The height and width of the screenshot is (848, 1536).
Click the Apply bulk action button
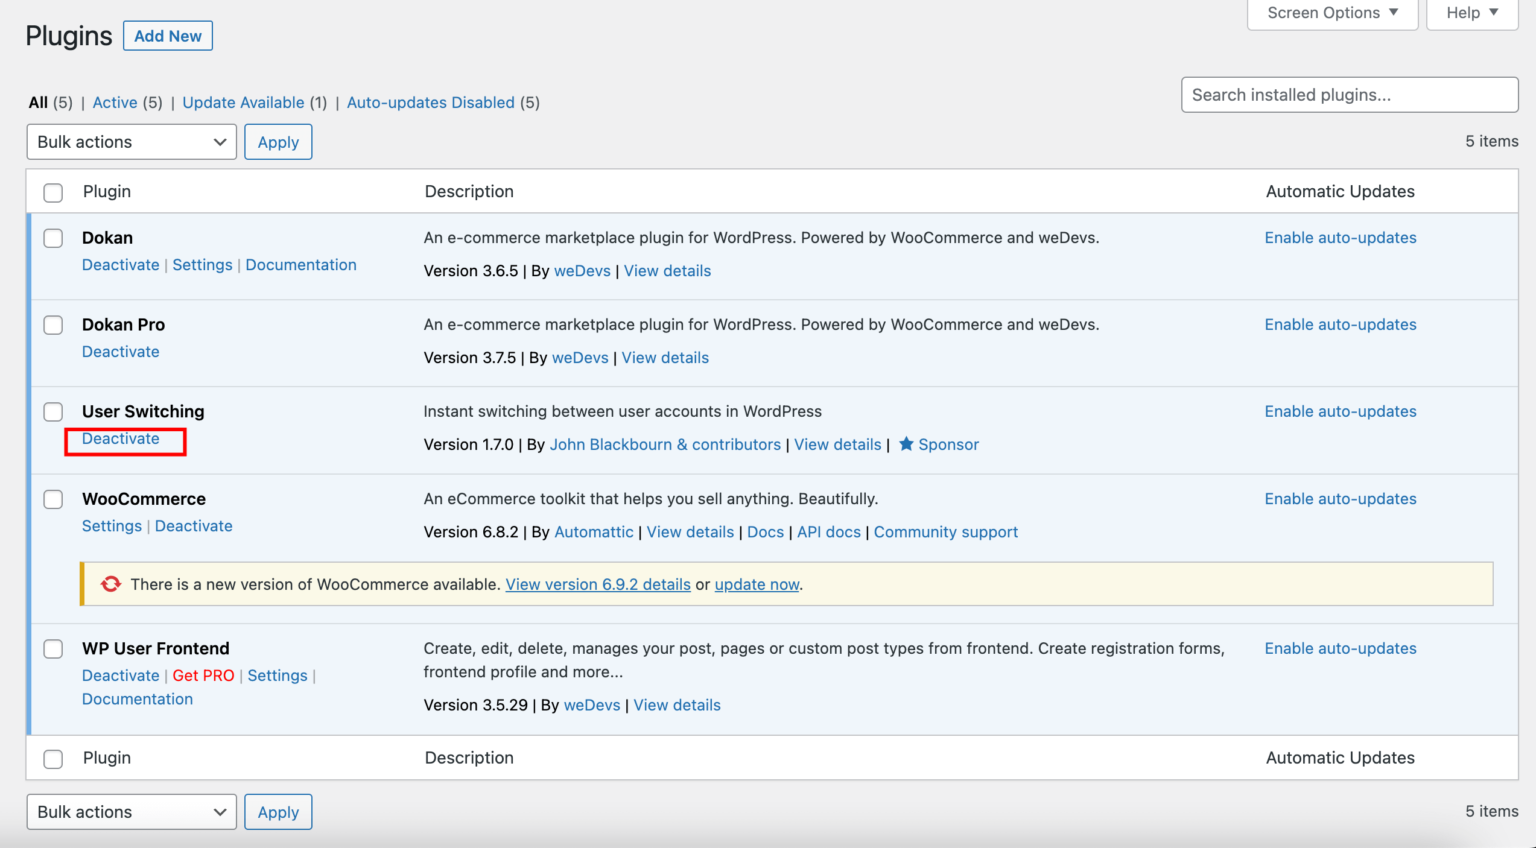278,141
